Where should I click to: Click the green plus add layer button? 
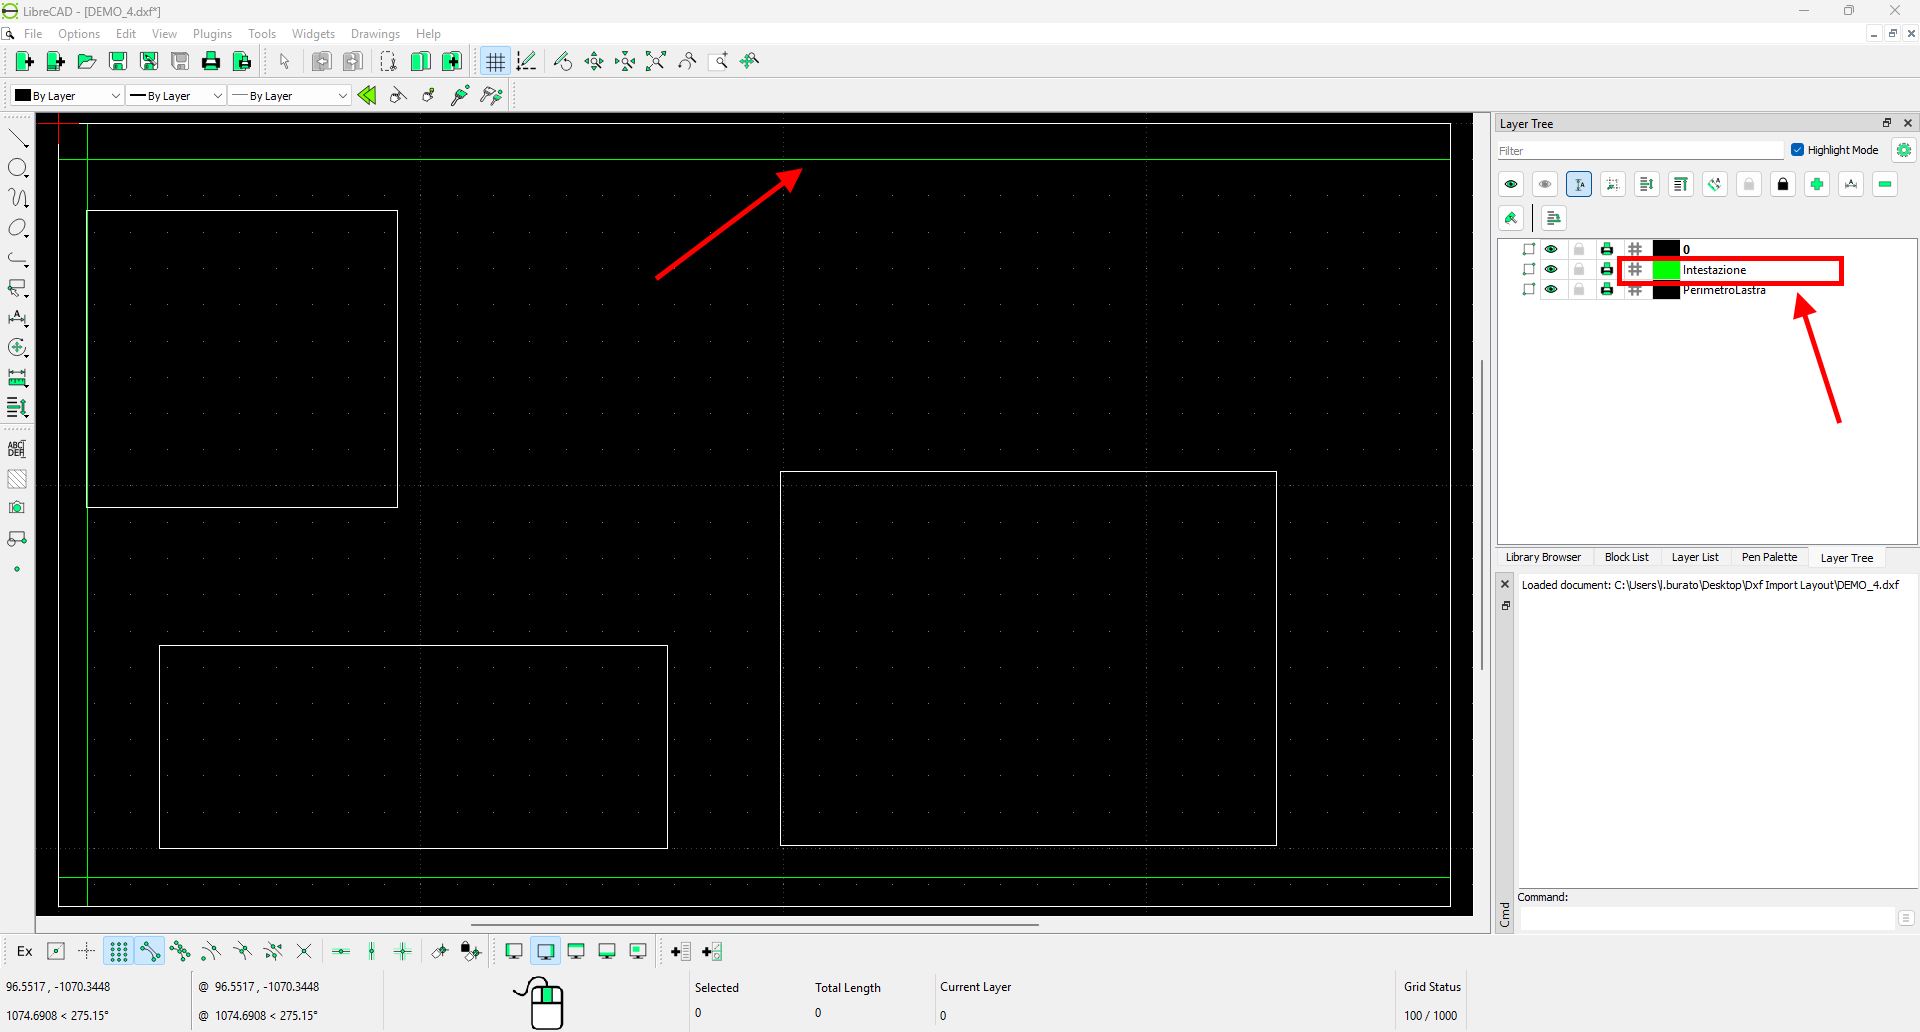click(1817, 185)
